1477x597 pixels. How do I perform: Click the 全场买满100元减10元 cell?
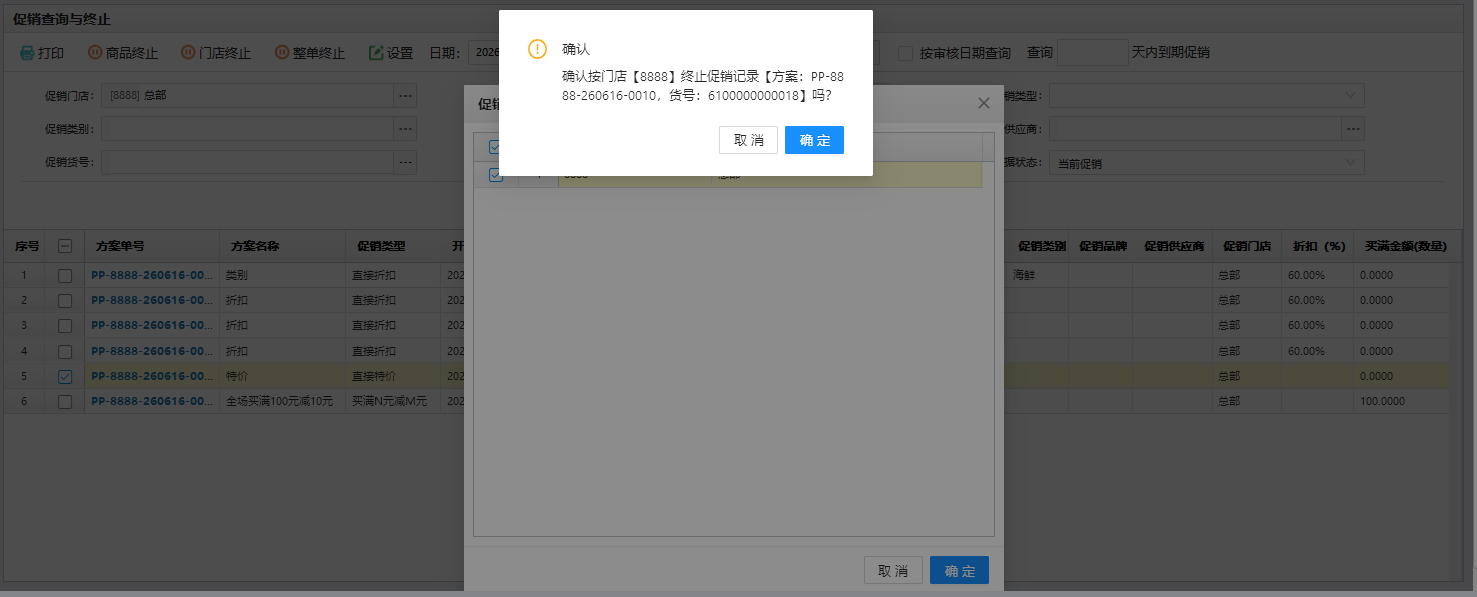click(x=282, y=402)
